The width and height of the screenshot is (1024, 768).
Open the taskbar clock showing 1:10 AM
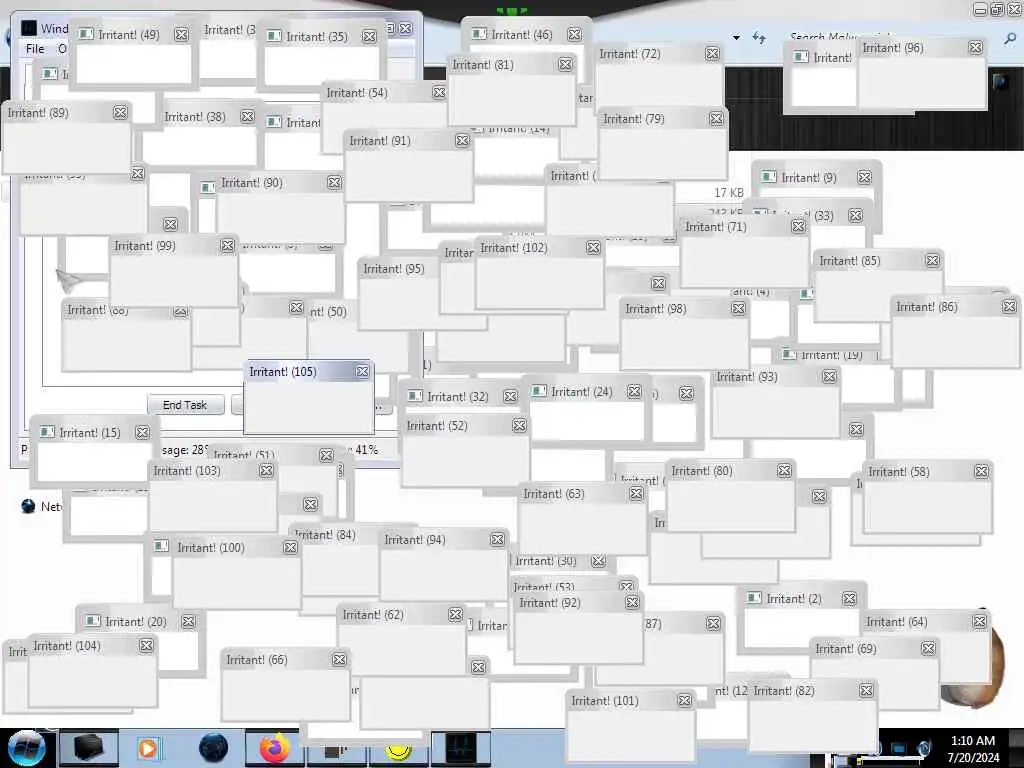click(x=973, y=748)
